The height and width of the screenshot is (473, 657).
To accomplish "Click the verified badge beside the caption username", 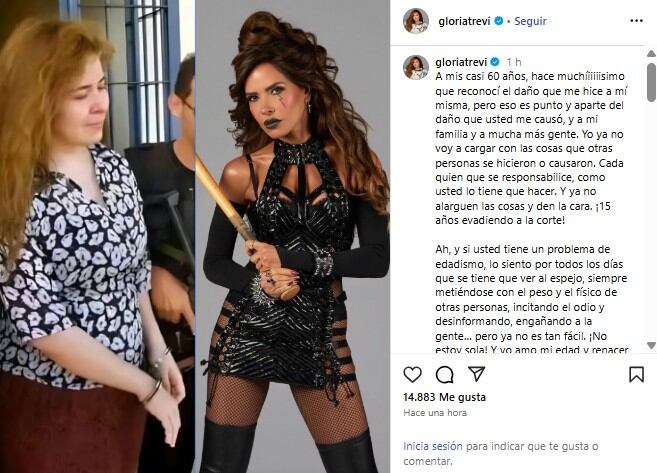I will pyautogui.click(x=495, y=62).
